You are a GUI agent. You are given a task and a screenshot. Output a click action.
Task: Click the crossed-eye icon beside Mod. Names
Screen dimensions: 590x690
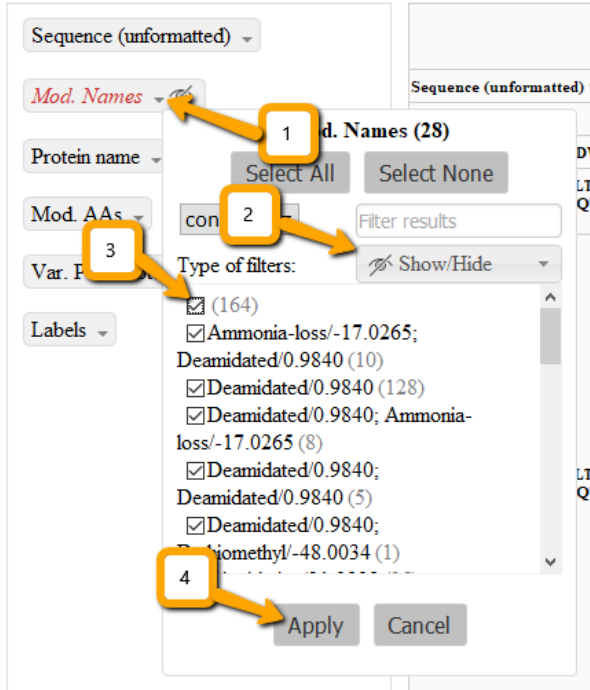(x=181, y=93)
